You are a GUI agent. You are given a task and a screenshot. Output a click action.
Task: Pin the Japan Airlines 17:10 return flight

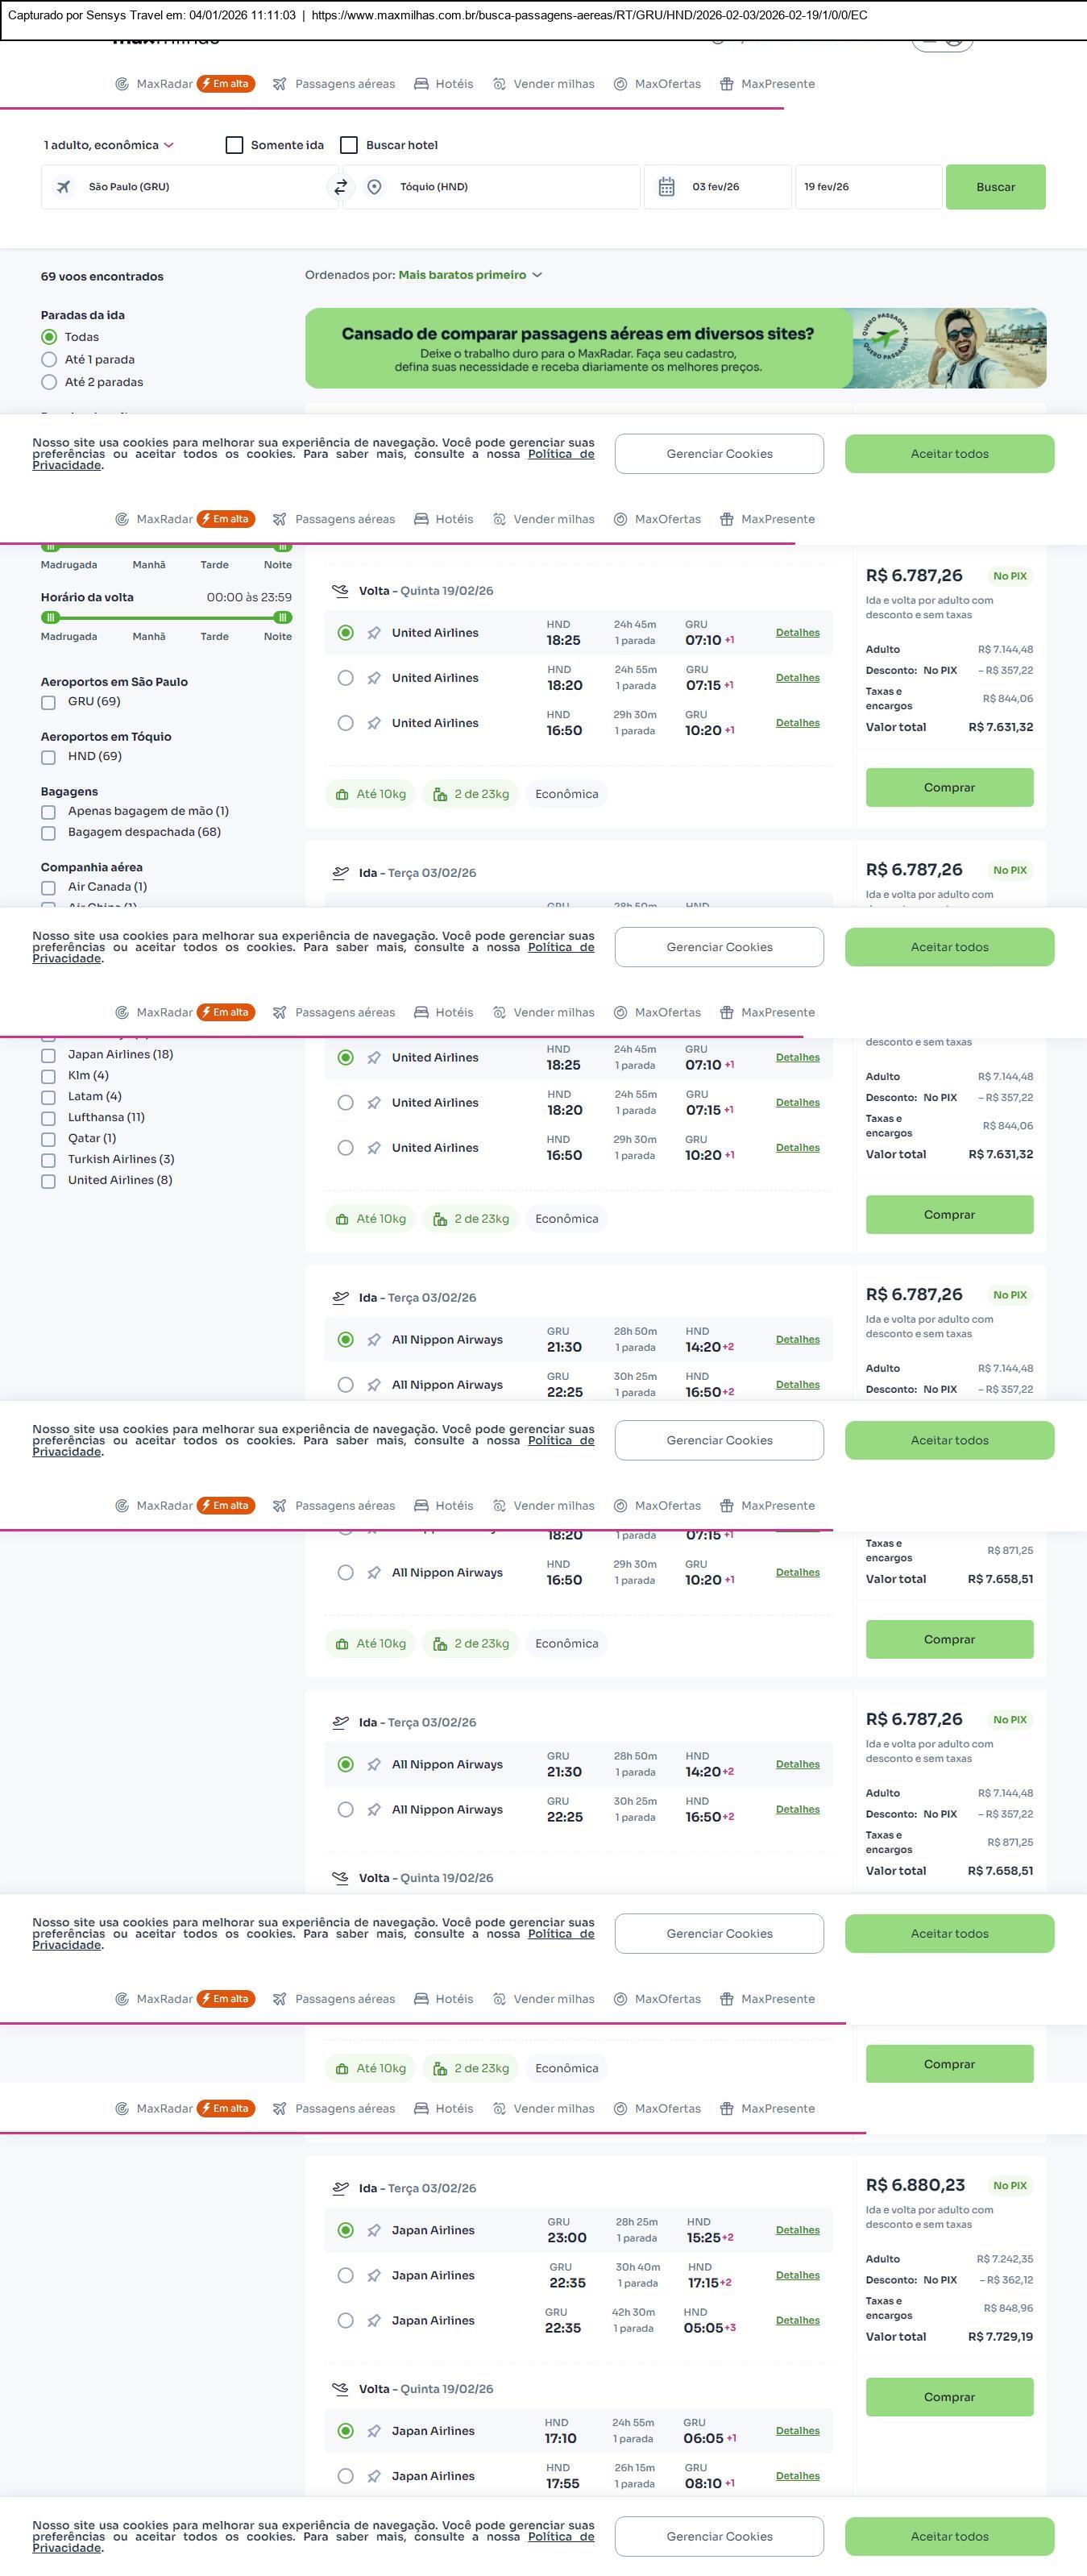tap(374, 2431)
